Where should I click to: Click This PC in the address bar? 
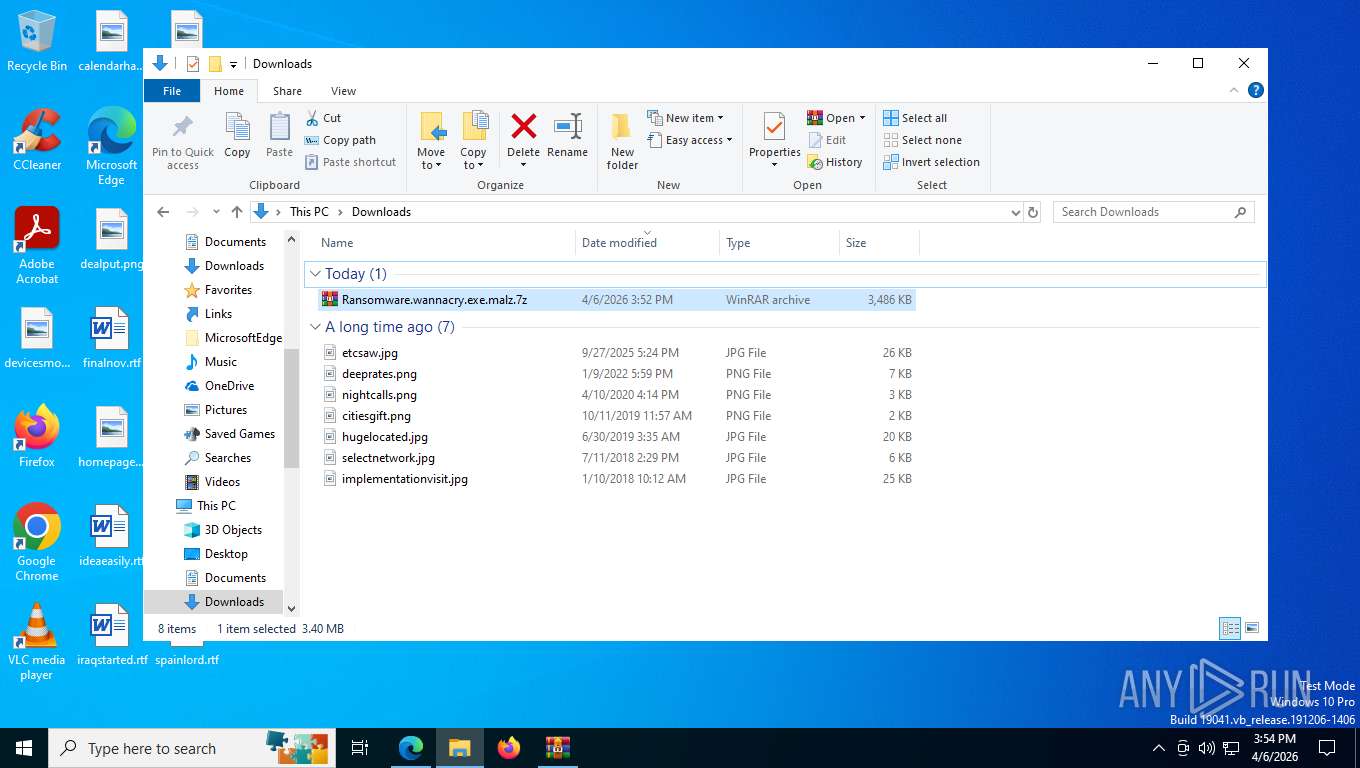point(309,212)
